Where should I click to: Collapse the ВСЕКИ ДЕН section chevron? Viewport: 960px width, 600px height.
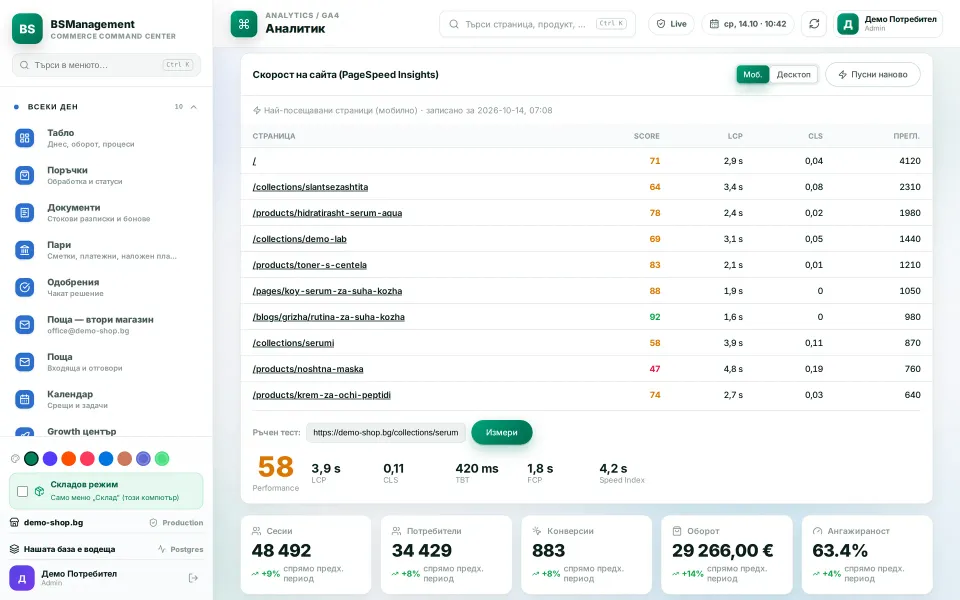coord(193,107)
